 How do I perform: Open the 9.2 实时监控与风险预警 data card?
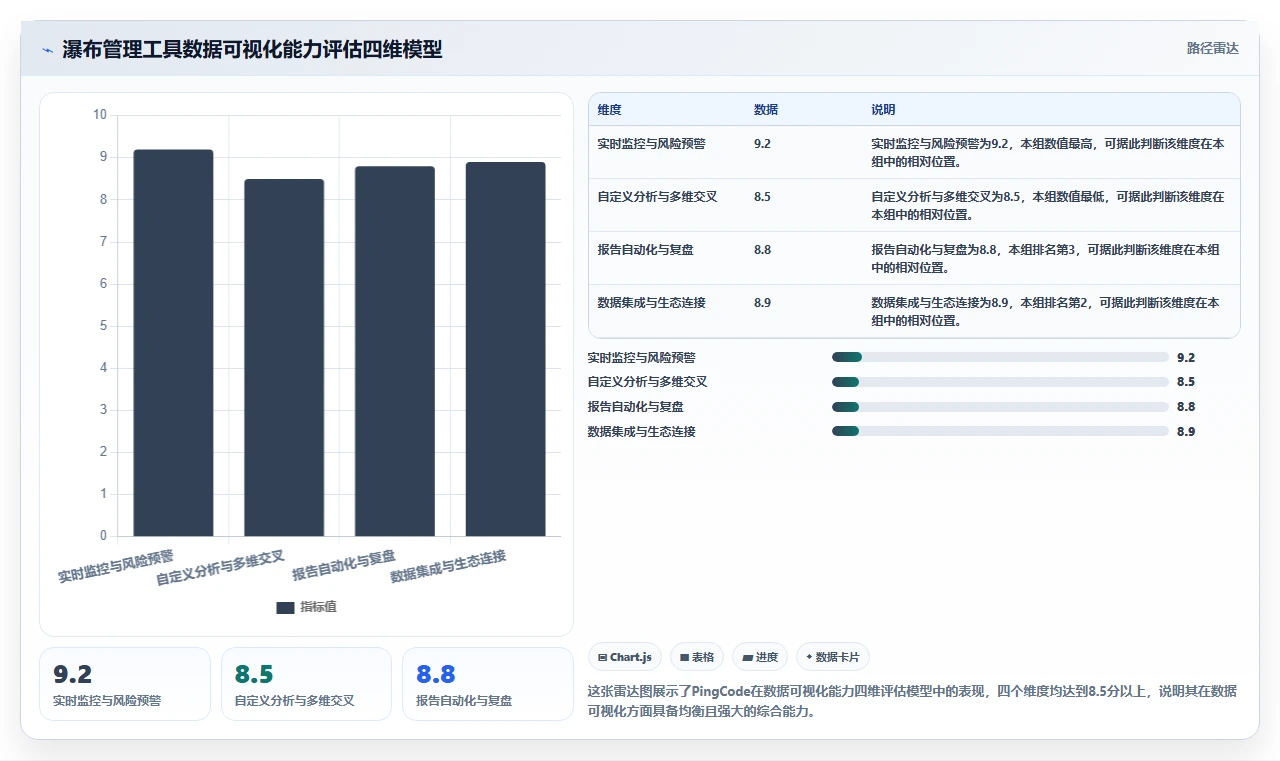(x=125, y=684)
